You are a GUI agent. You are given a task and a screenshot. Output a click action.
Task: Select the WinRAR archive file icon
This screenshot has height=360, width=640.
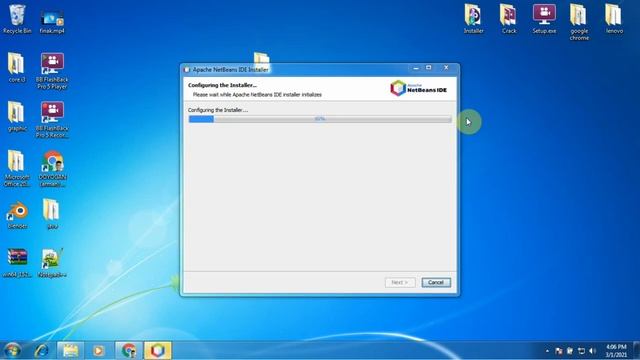point(17,263)
